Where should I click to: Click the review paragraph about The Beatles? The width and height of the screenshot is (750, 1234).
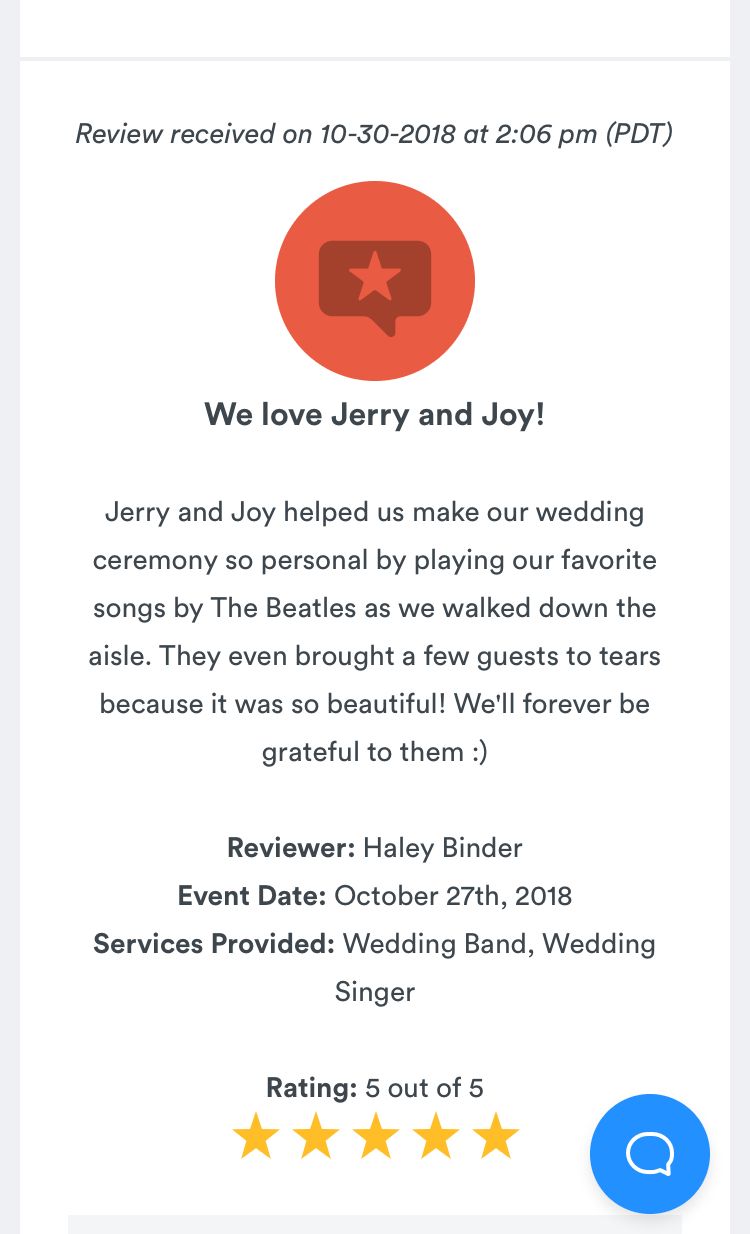tap(375, 631)
